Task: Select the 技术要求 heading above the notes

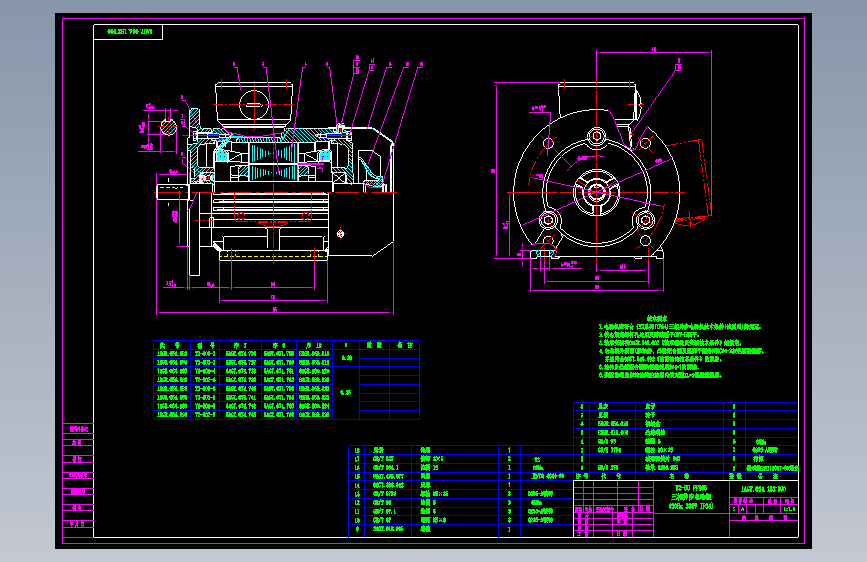Action: [657, 318]
